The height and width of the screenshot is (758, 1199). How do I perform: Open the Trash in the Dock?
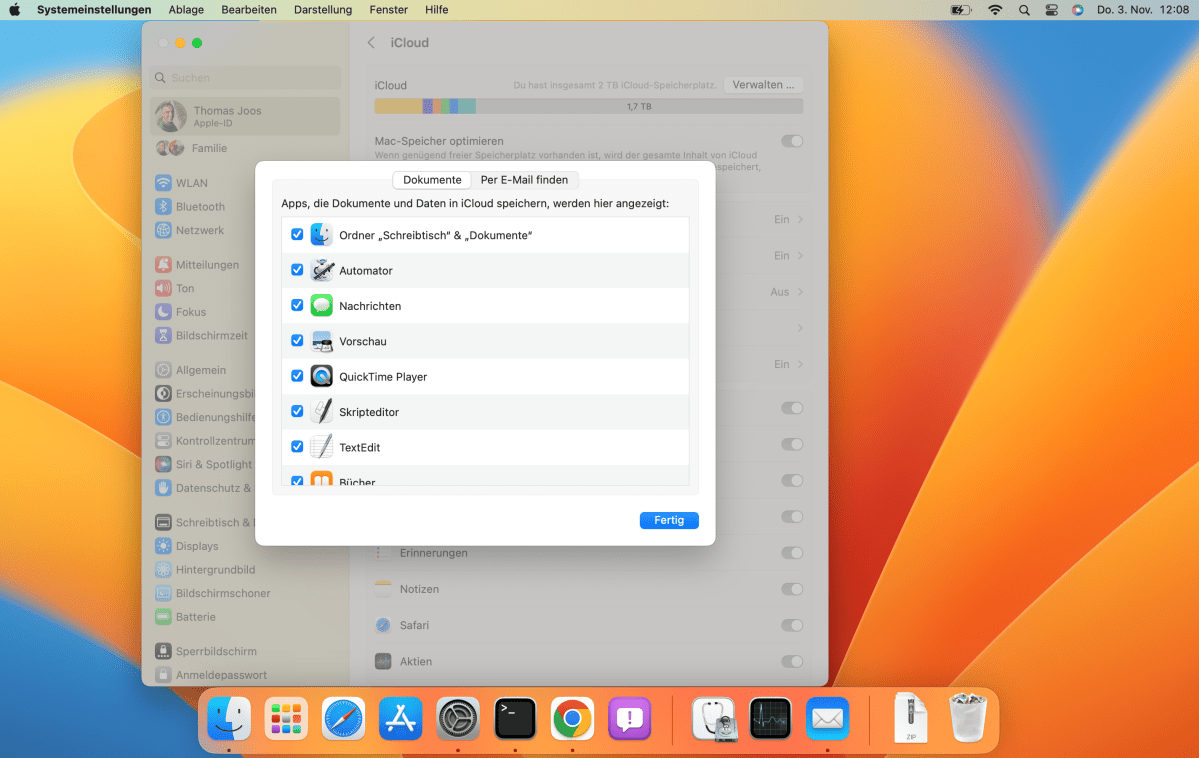[968, 717]
